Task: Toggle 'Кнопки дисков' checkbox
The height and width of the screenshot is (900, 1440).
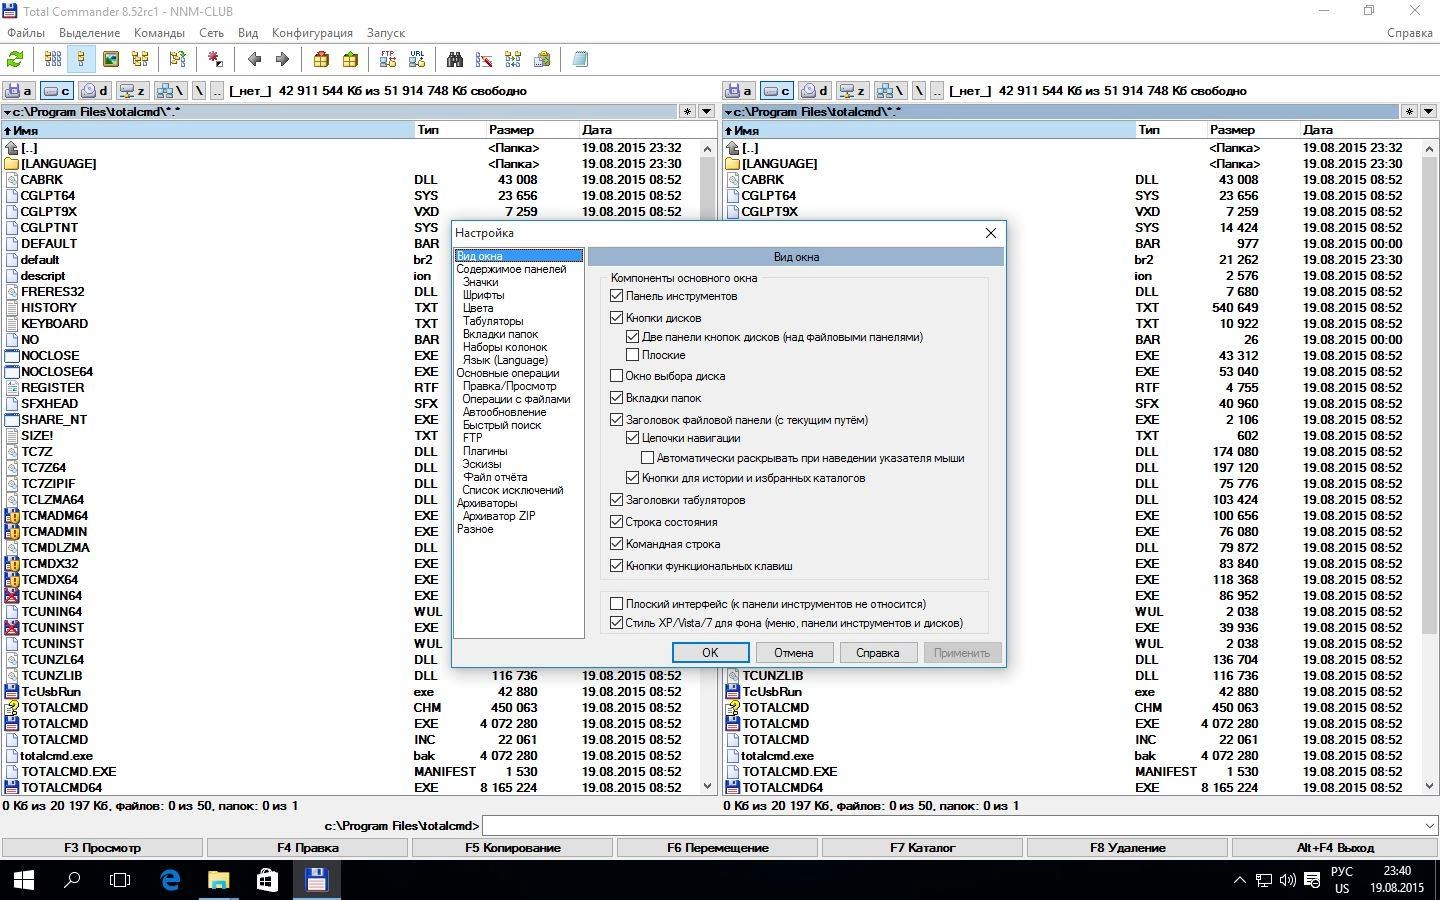Action: click(617, 318)
